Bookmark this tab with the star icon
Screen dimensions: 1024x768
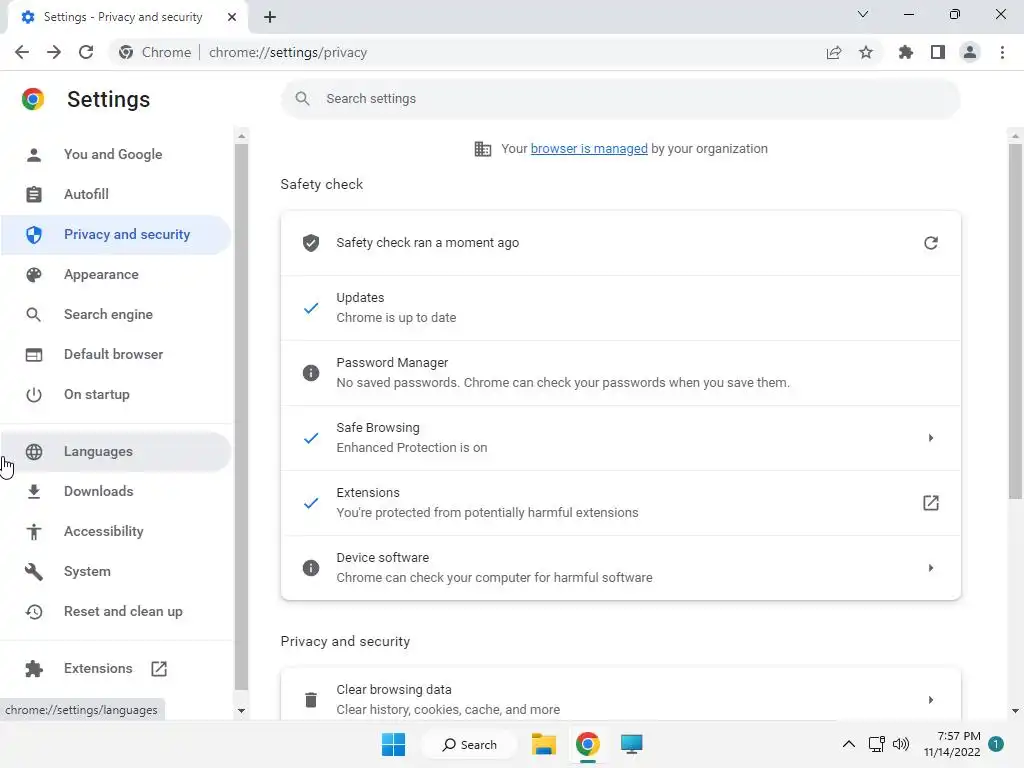(x=866, y=52)
